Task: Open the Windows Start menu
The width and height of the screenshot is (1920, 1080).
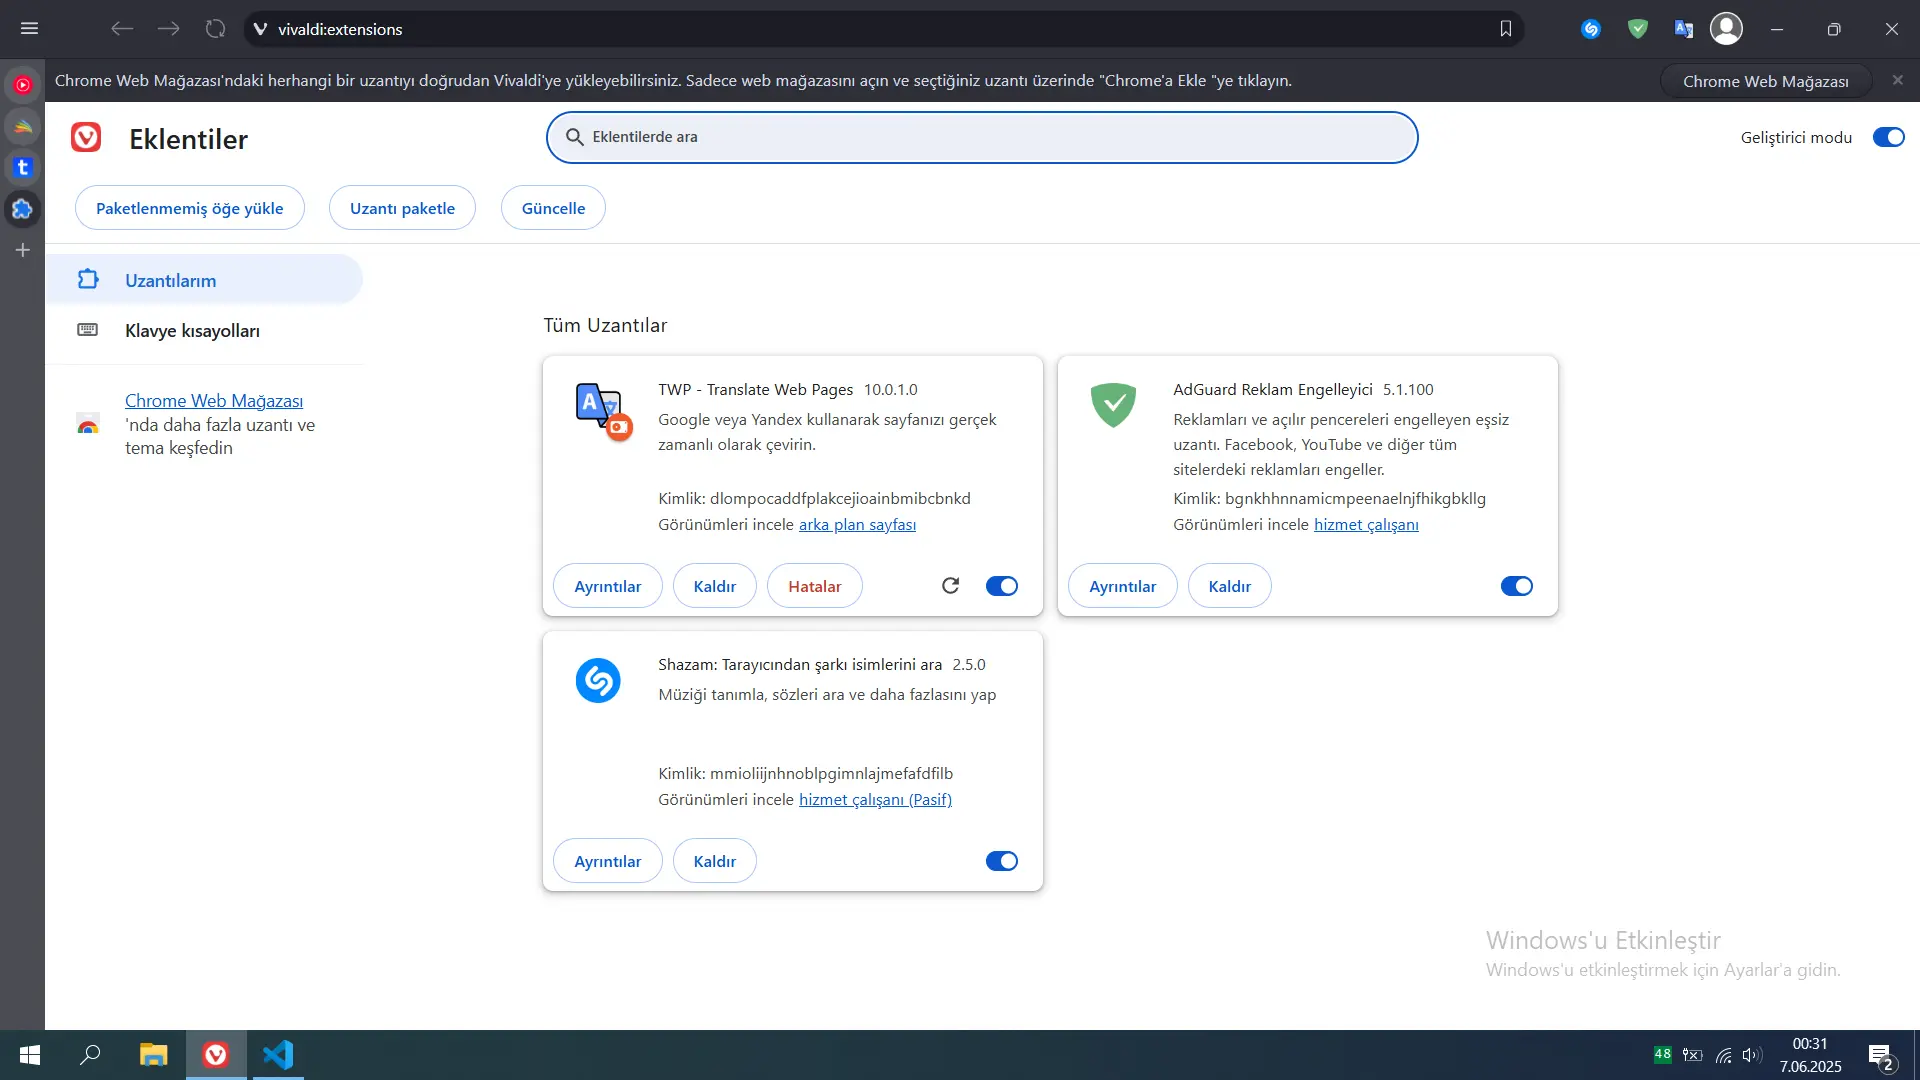Action: pos(30,1055)
